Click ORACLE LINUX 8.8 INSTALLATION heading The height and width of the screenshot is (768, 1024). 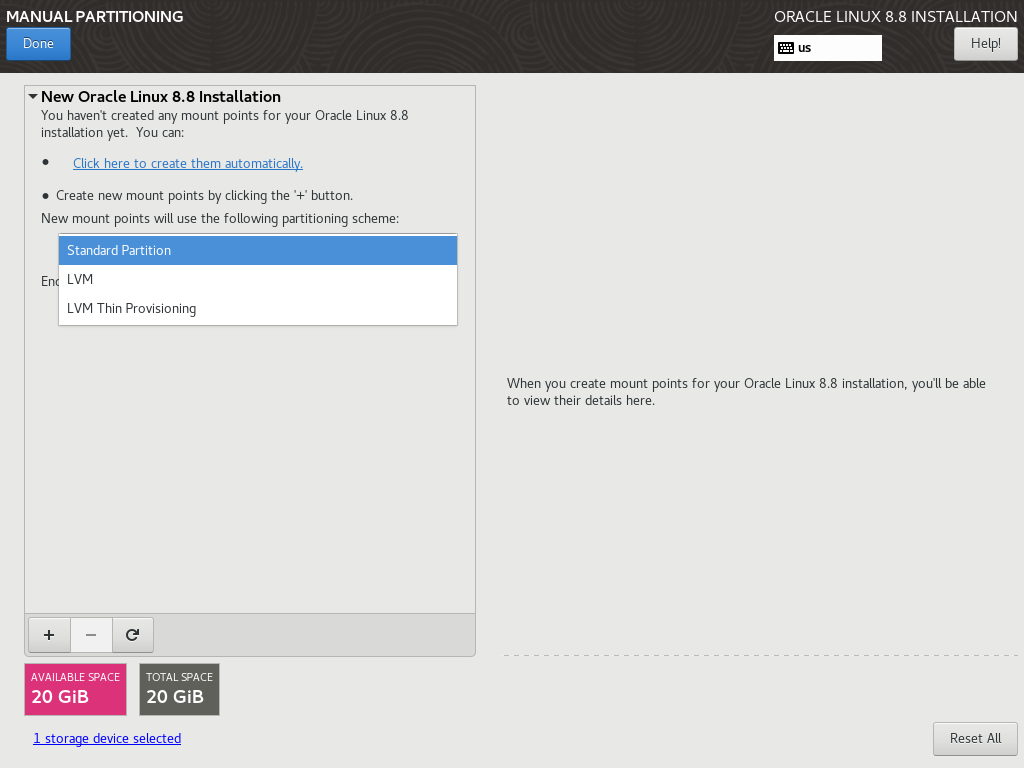(895, 16)
